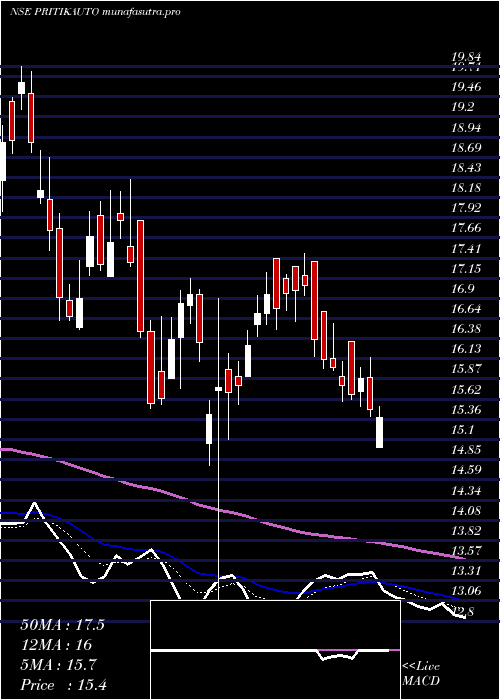Click the 15.87 price axis label
The height and width of the screenshot is (700, 500).
[x=466, y=369]
